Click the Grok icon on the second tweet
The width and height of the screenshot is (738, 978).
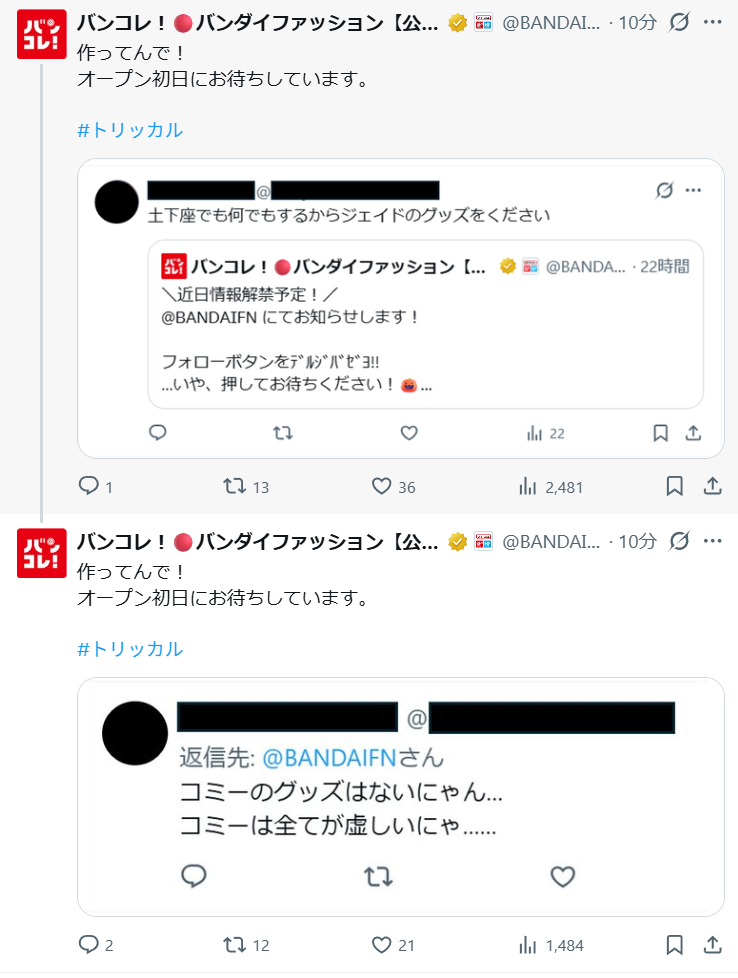(679, 541)
